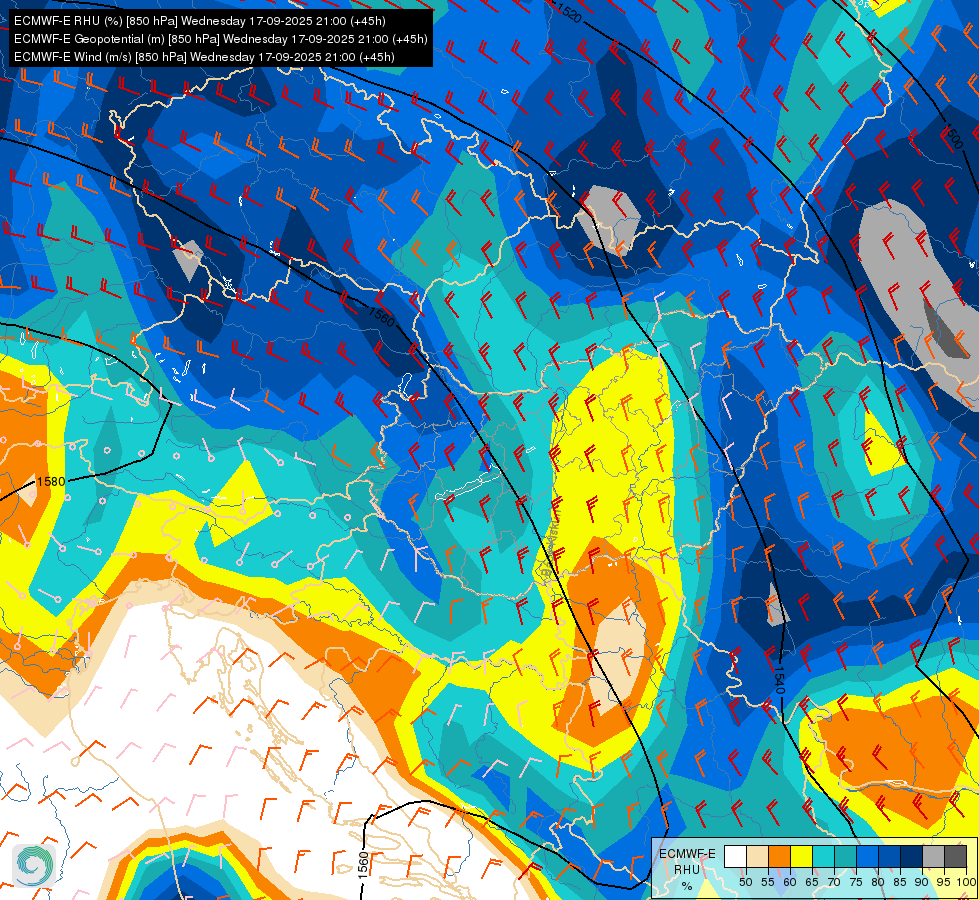Select the light gray 90–95 legend swatch
979x900 pixels.
[933, 856]
